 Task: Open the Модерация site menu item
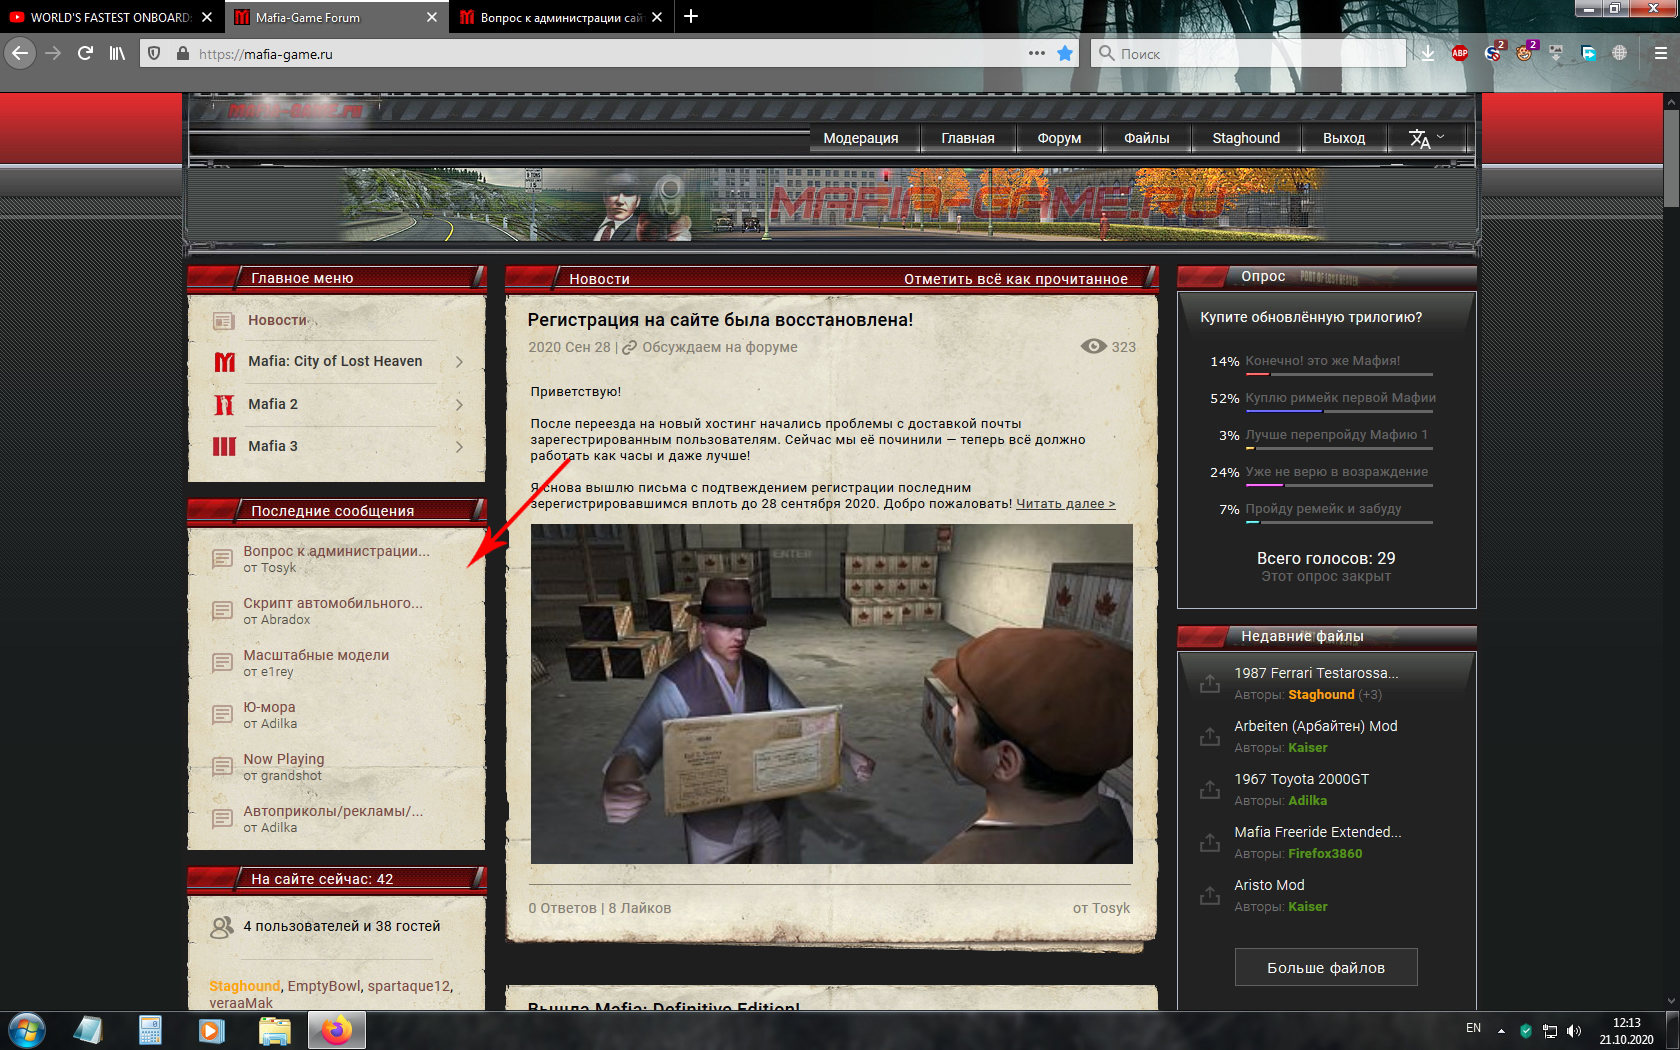coord(861,138)
